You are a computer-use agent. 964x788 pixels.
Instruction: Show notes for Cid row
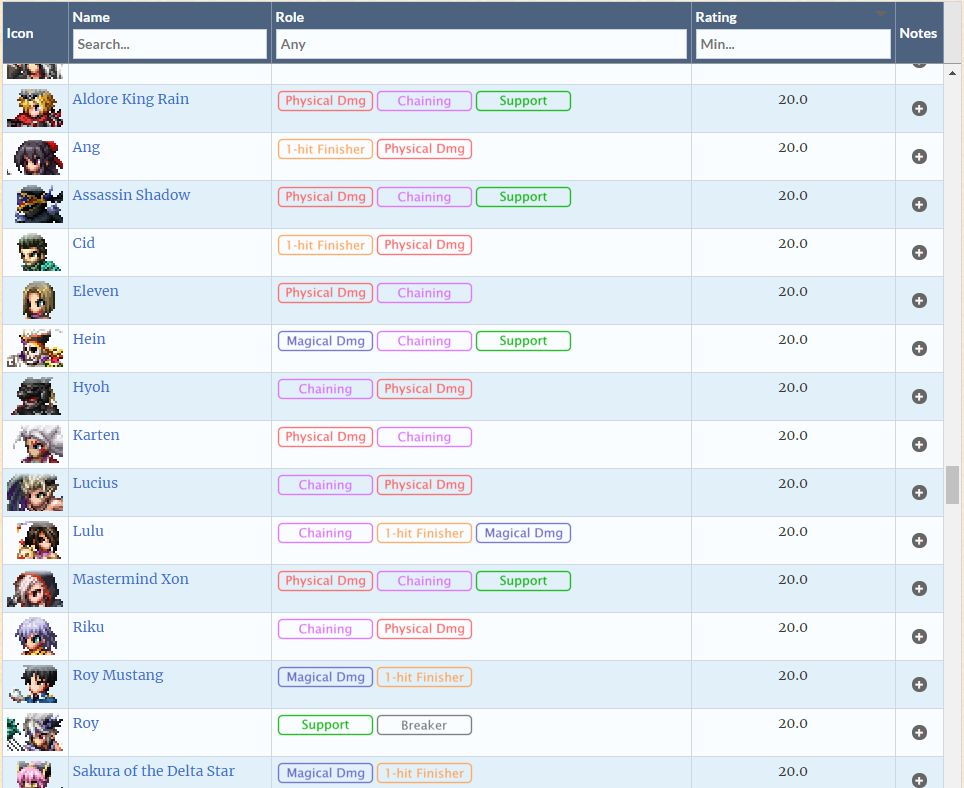tap(919, 253)
